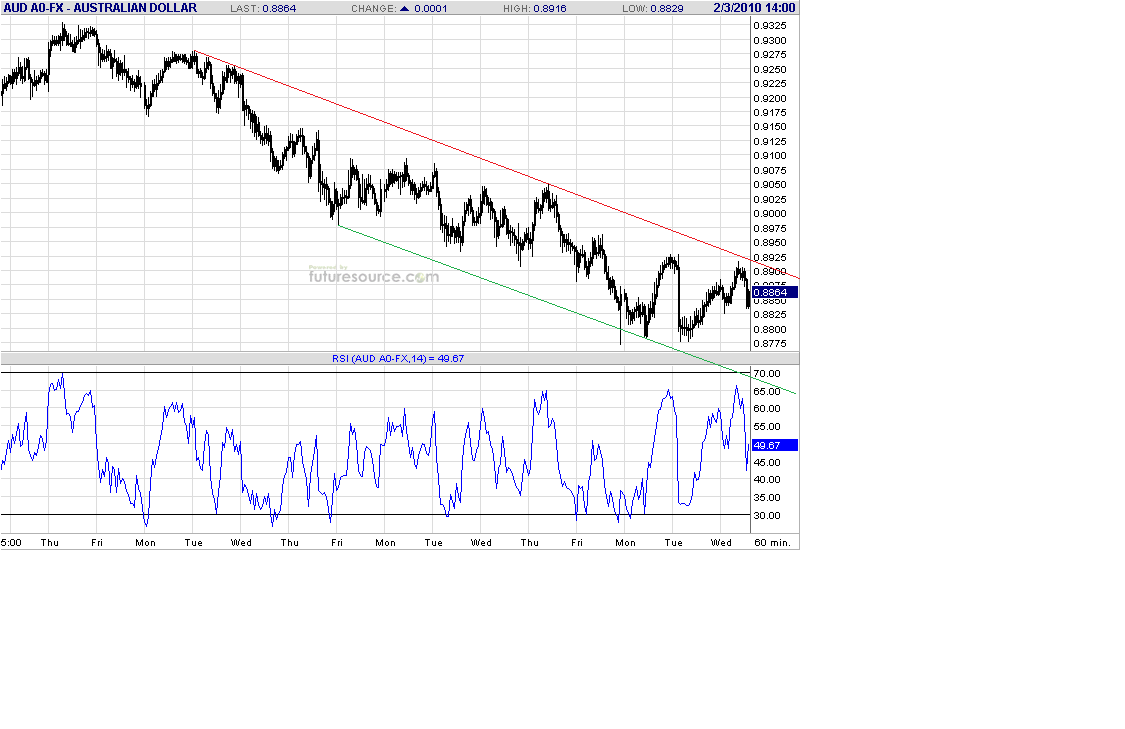Click the HIGH: 0.8916 header value

535,9
